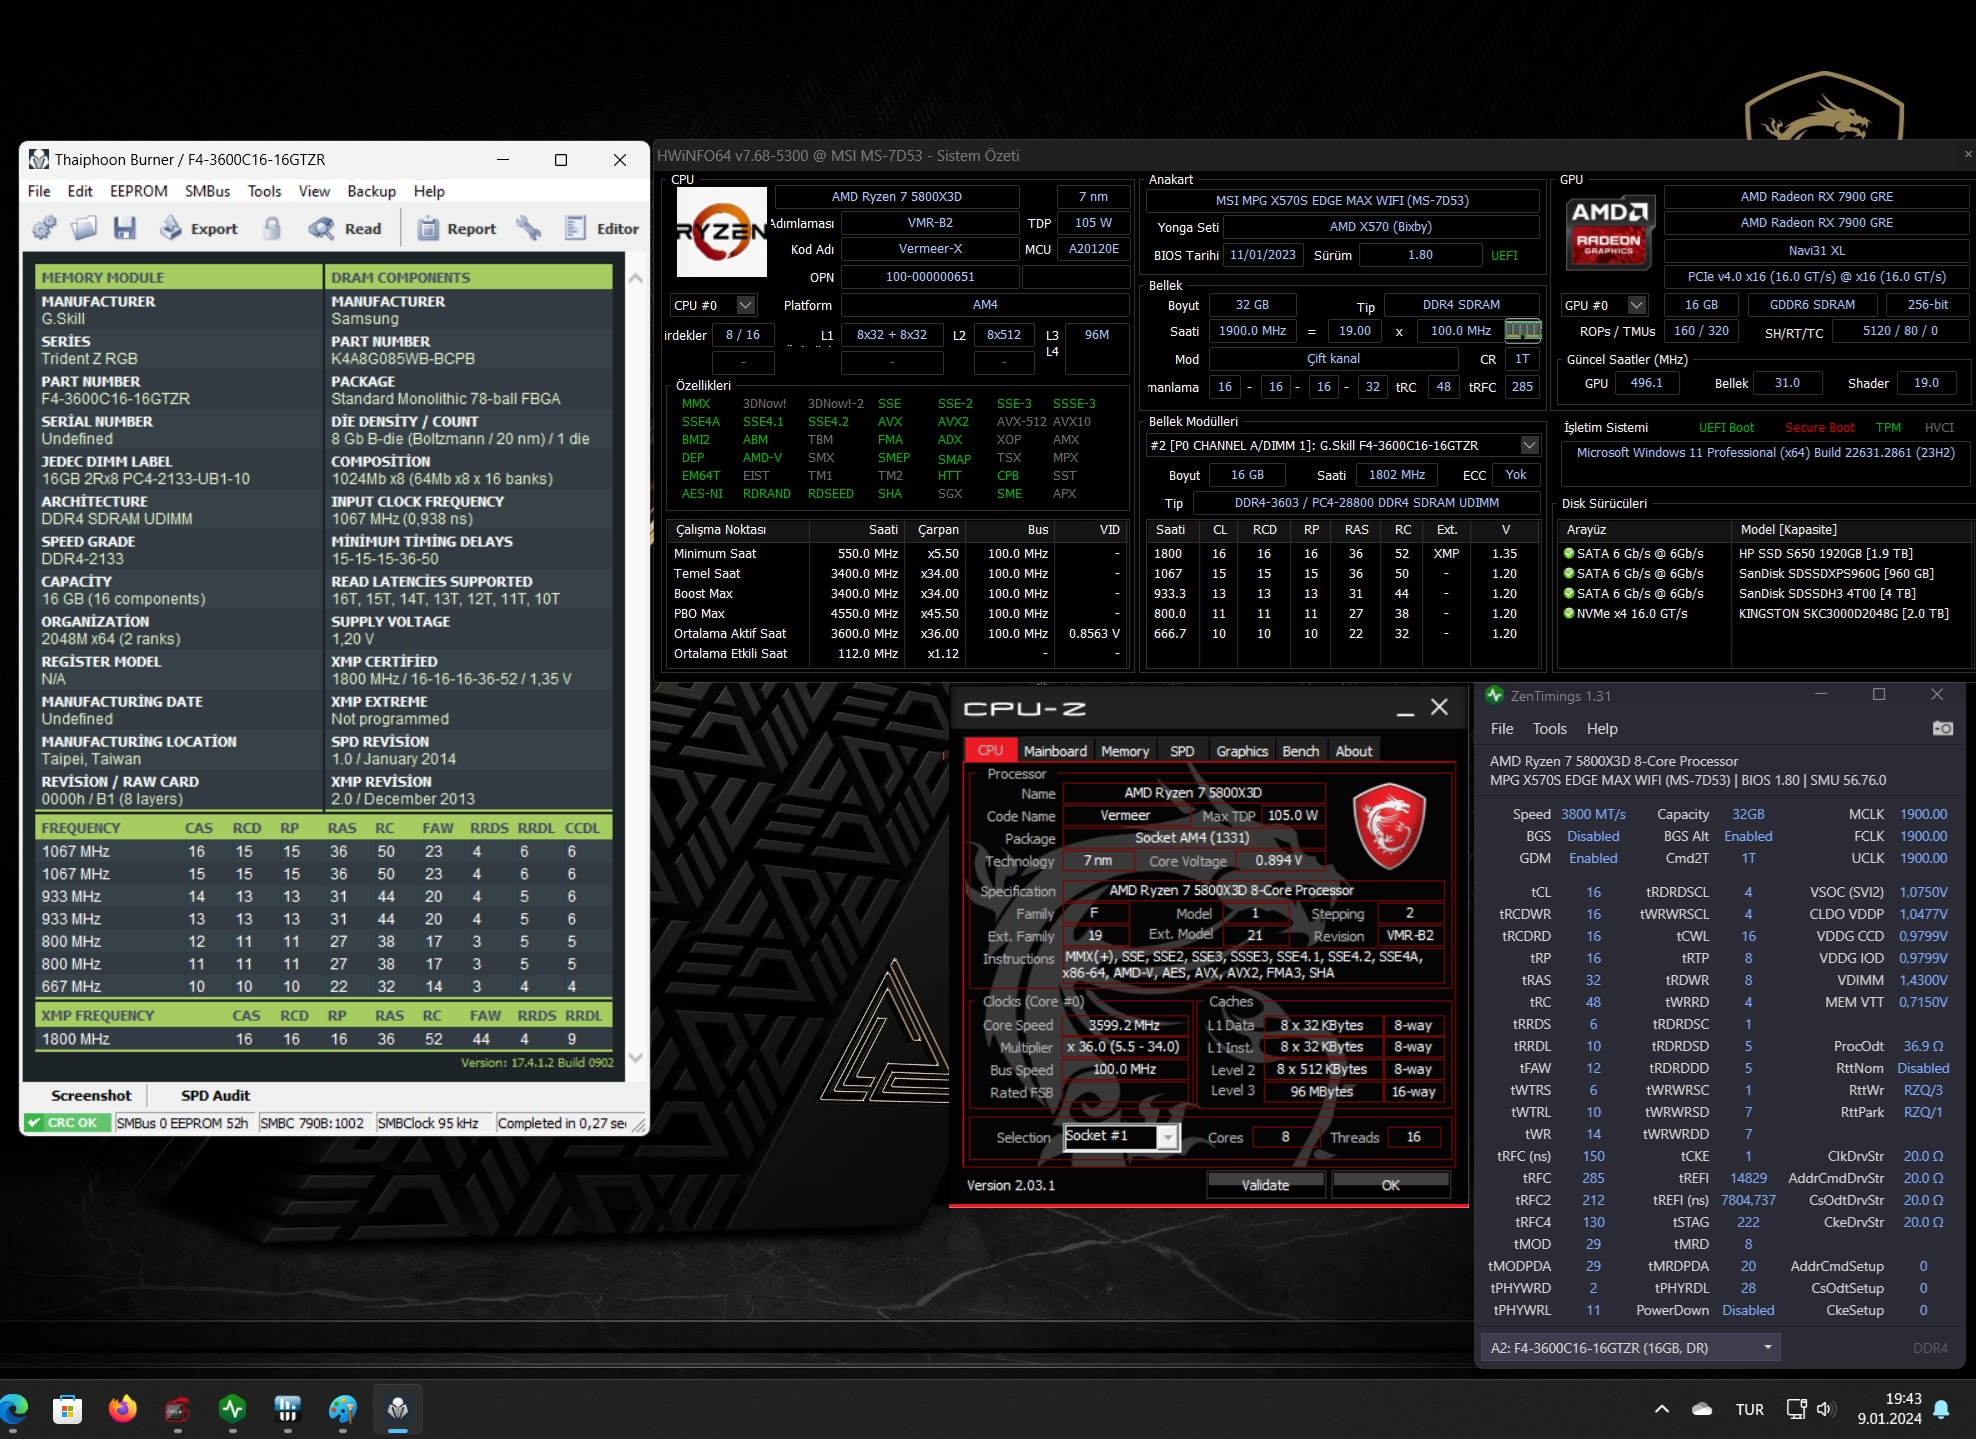Click the ZenTimings app icon in title bar
This screenshot has width=1976, height=1439.
[1495, 695]
